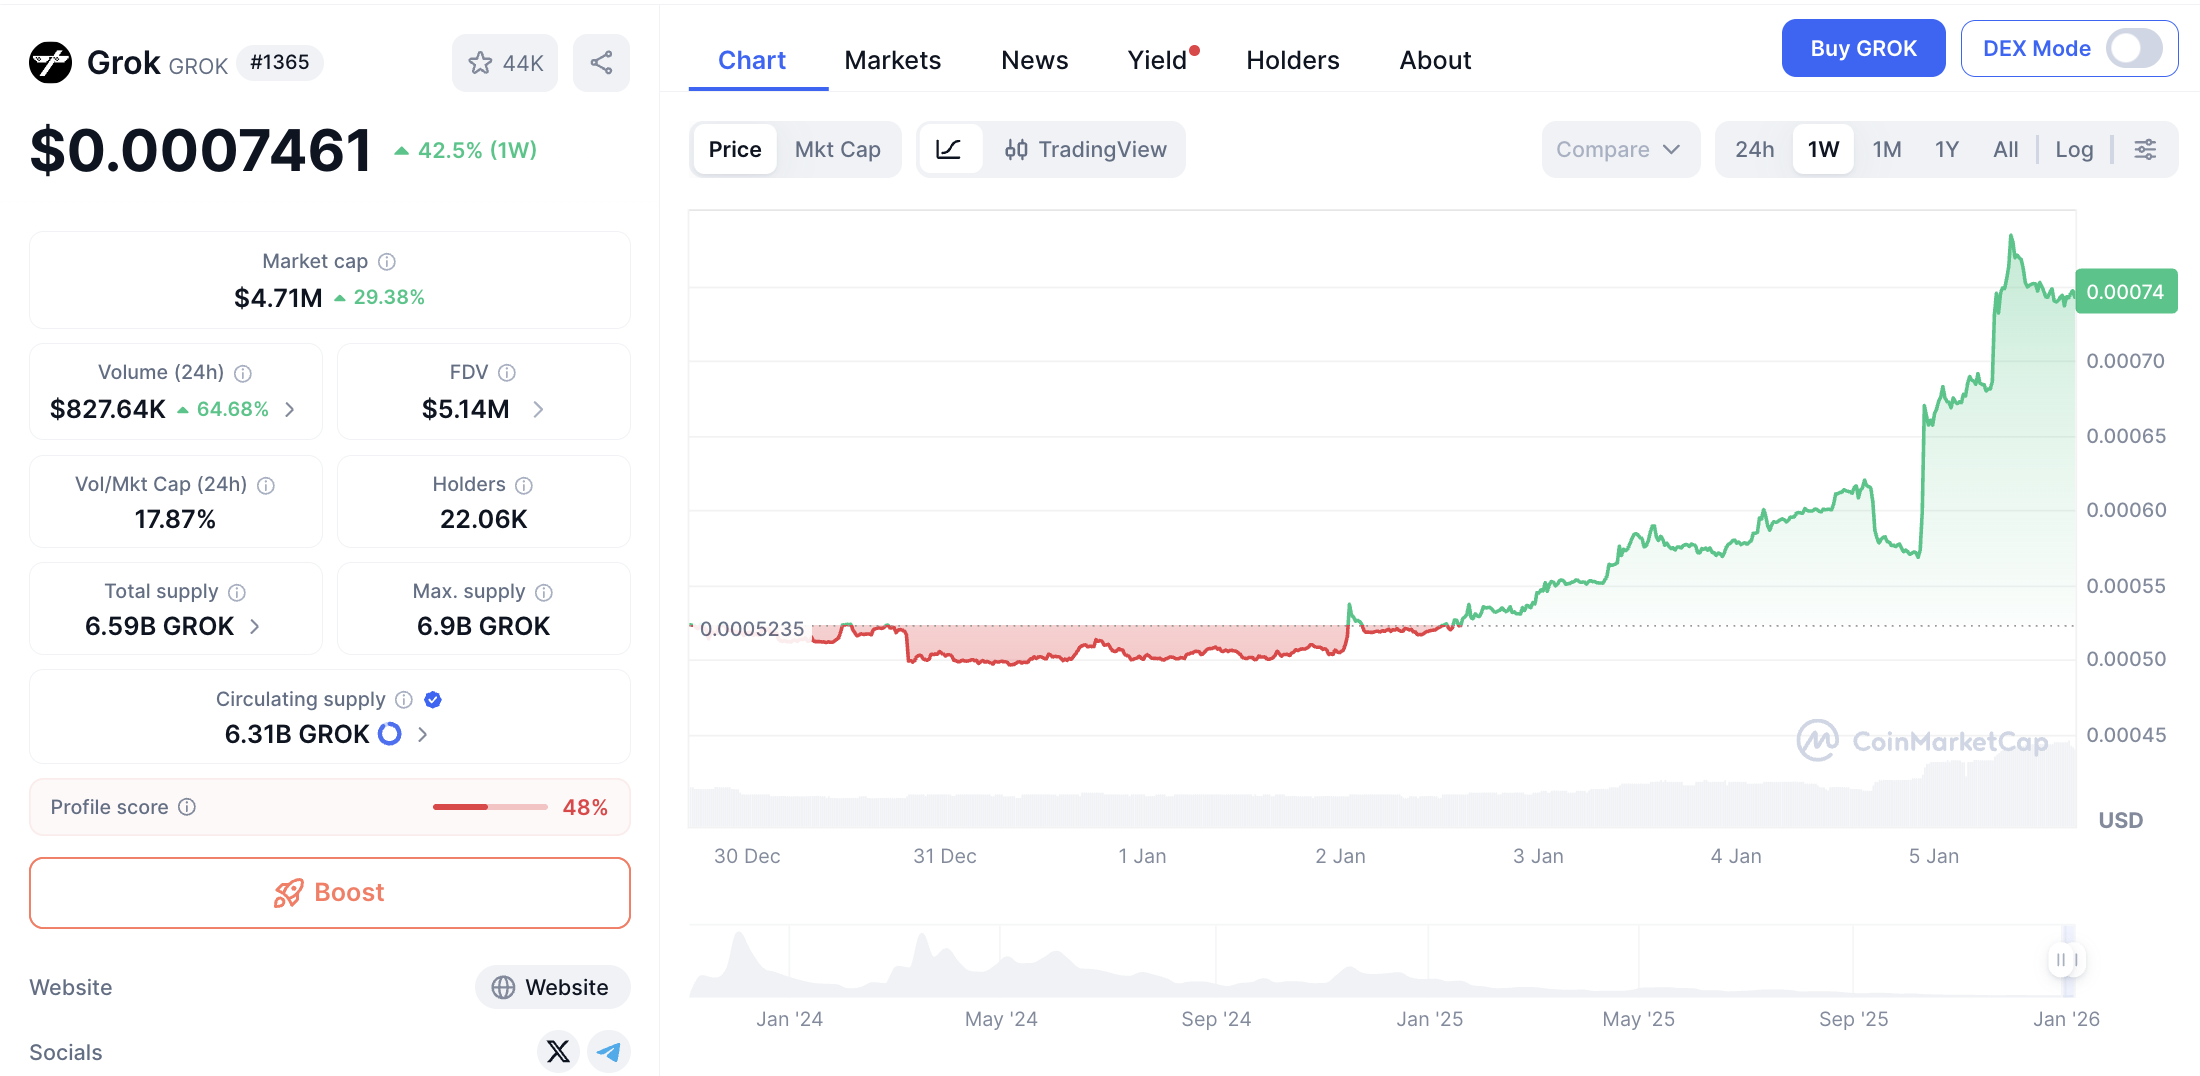Select the 1M time range
The width and height of the screenshot is (2200, 1076).
click(x=1886, y=150)
